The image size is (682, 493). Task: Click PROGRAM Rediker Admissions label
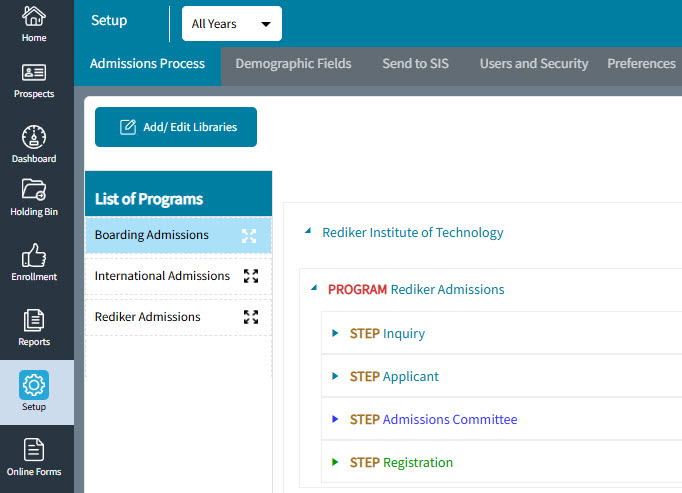click(x=416, y=289)
